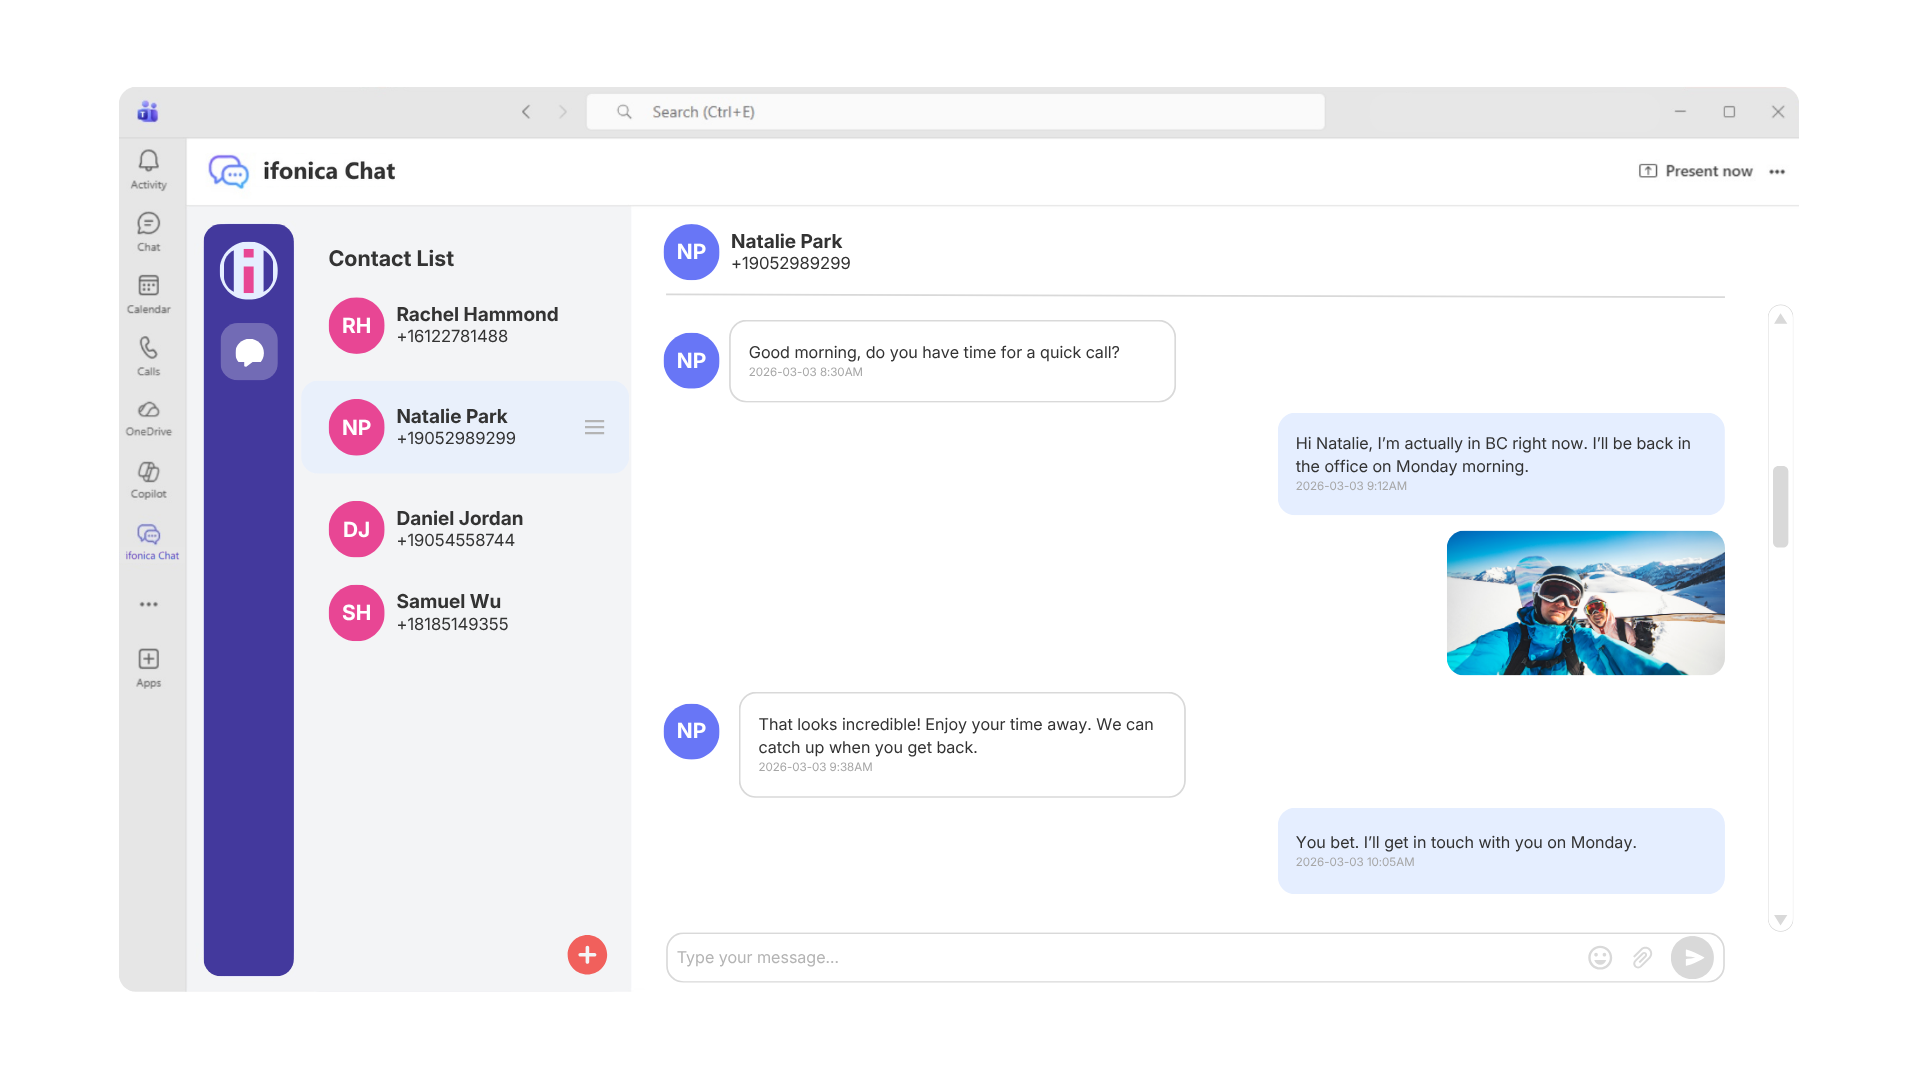Launch Copilot

pyautogui.click(x=148, y=479)
